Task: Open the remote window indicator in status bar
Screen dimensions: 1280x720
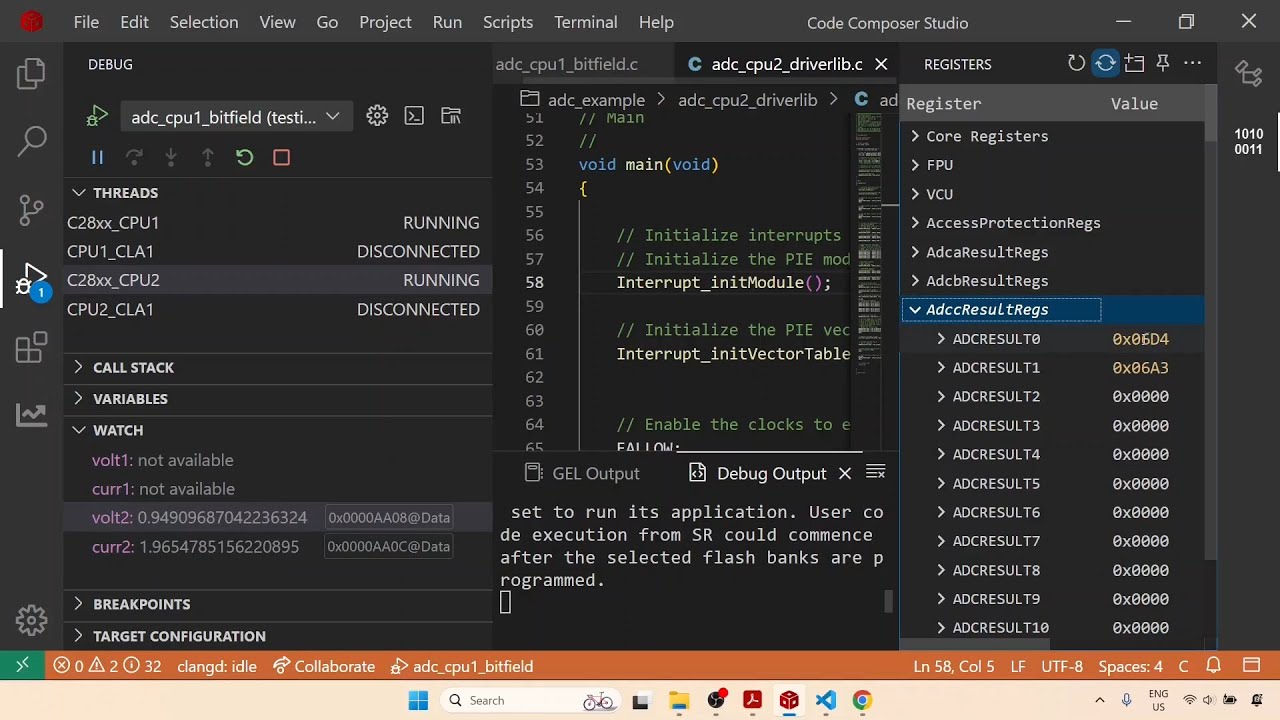Action: coord(22,666)
